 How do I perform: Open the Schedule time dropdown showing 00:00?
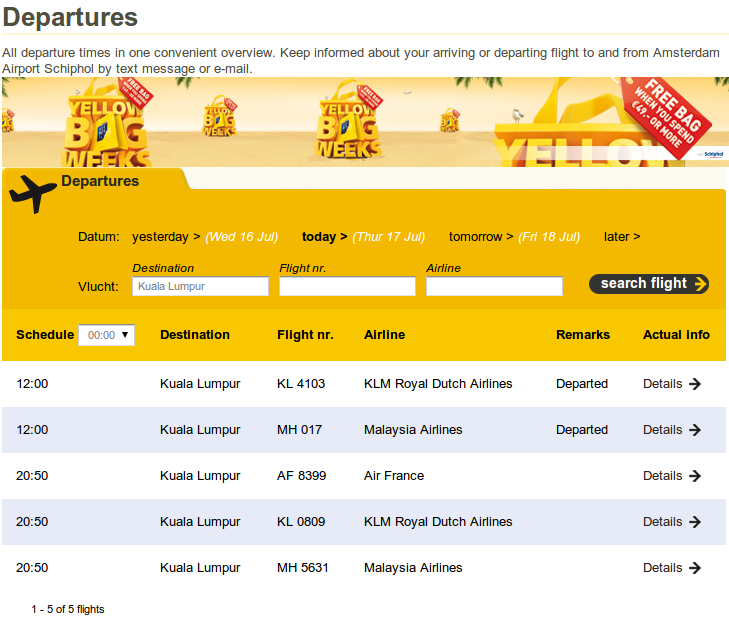[106, 335]
